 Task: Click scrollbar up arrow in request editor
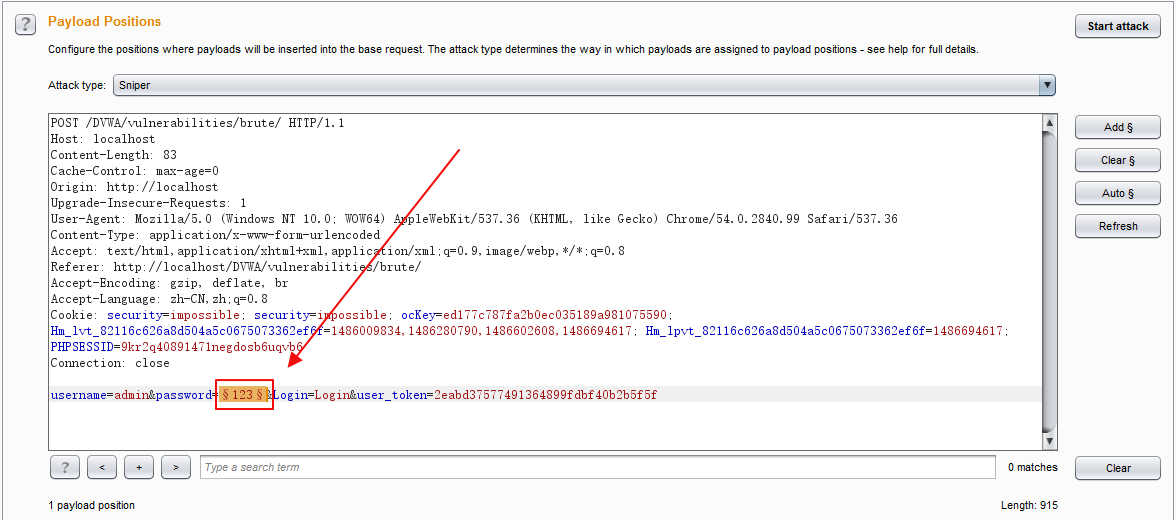coord(1049,123)
